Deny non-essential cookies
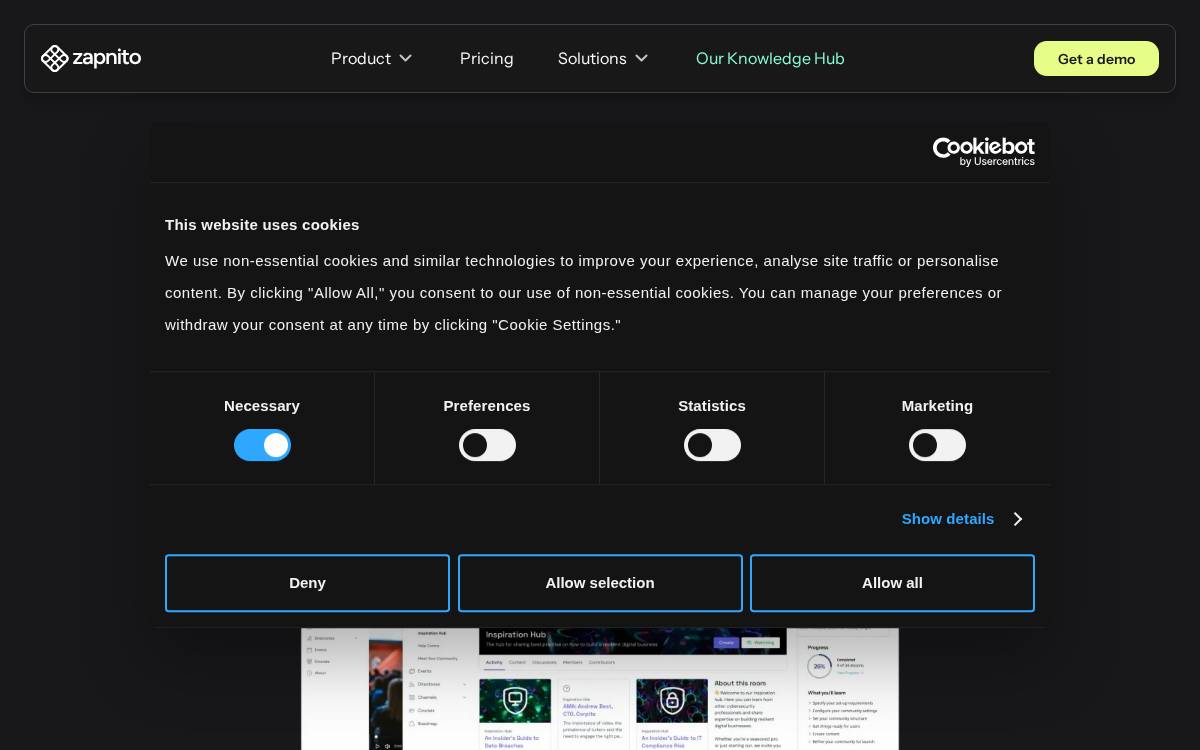The width and height of the screenshot is (1200, 750). point(307,583)
